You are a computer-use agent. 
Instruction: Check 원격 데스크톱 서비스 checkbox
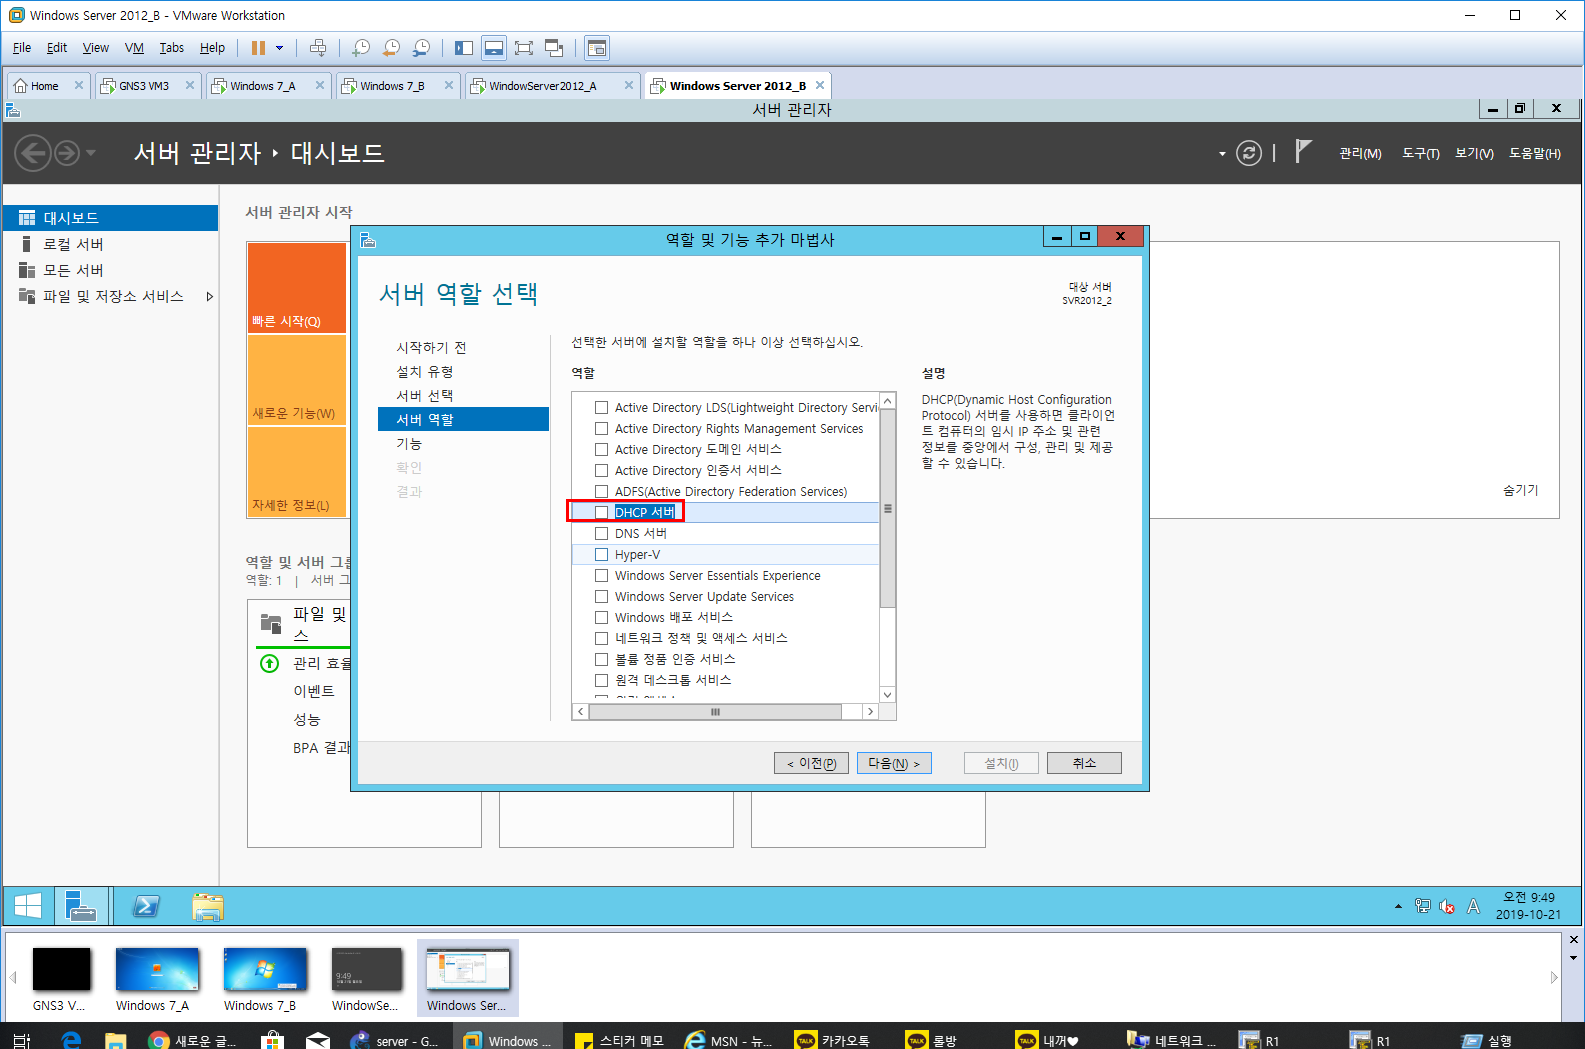click(601, 680)
